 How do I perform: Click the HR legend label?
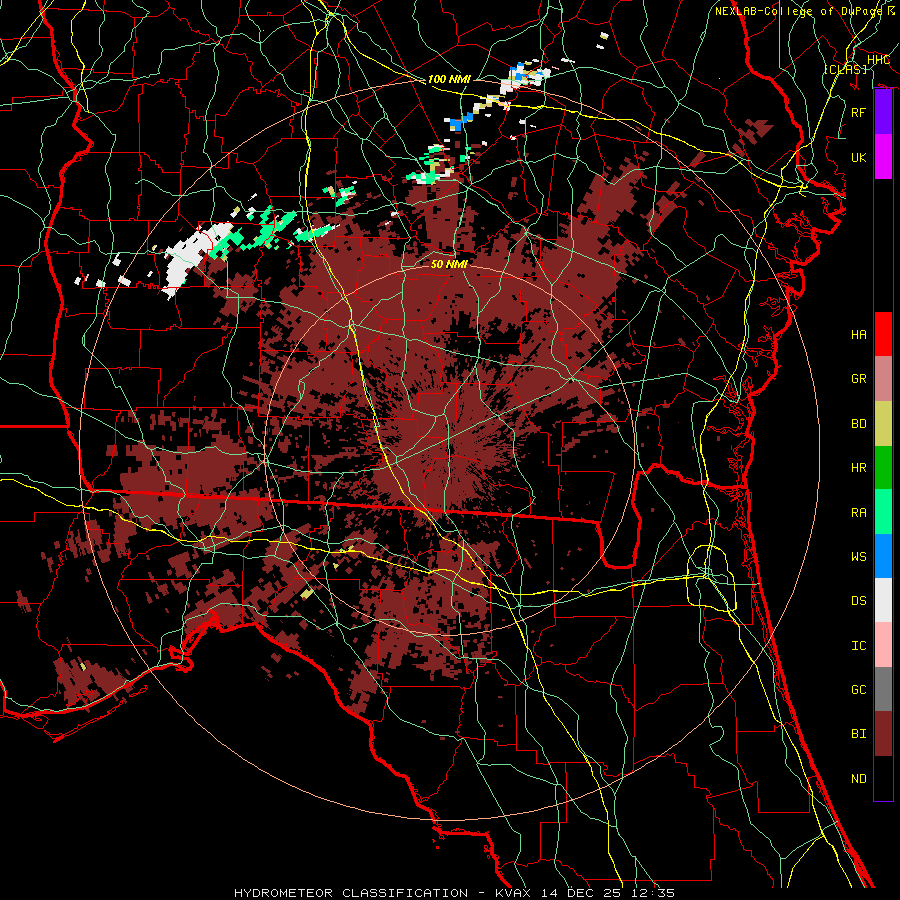[x=859, y=468]
